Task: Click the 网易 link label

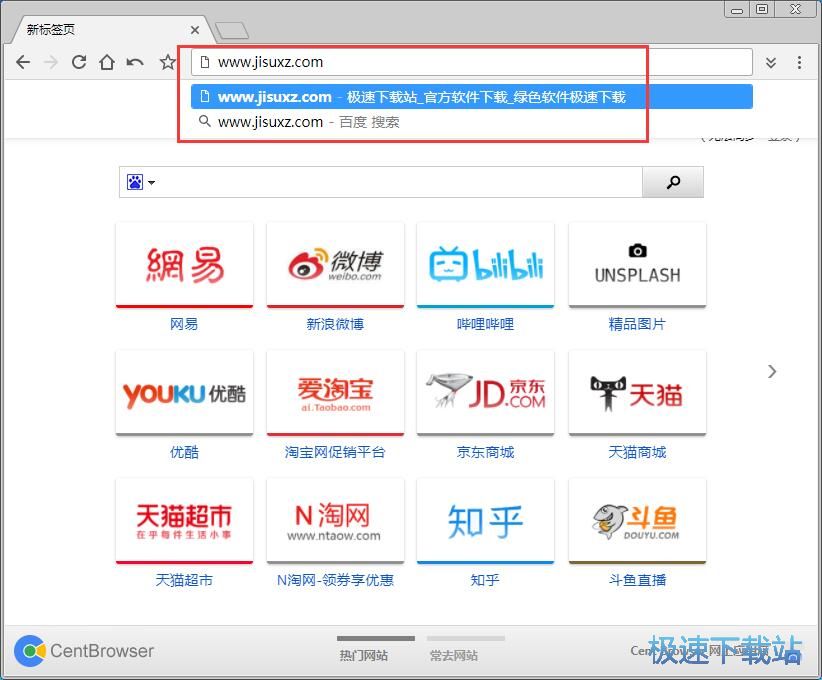Action: pos(184,324)
